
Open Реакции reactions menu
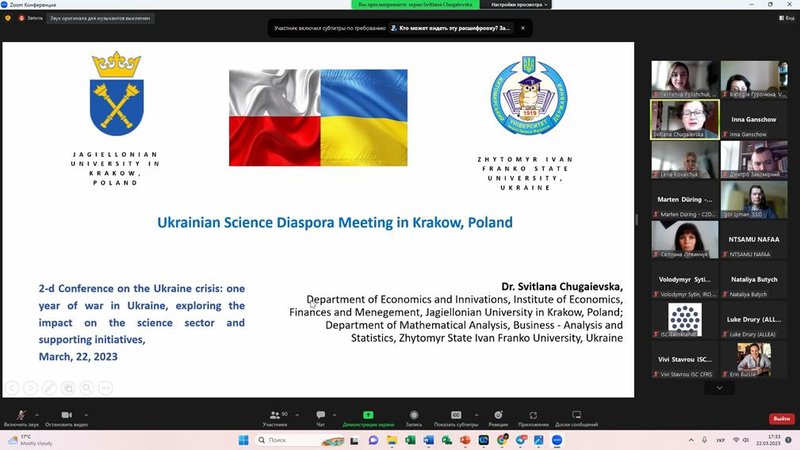click(x=498, y=418)
